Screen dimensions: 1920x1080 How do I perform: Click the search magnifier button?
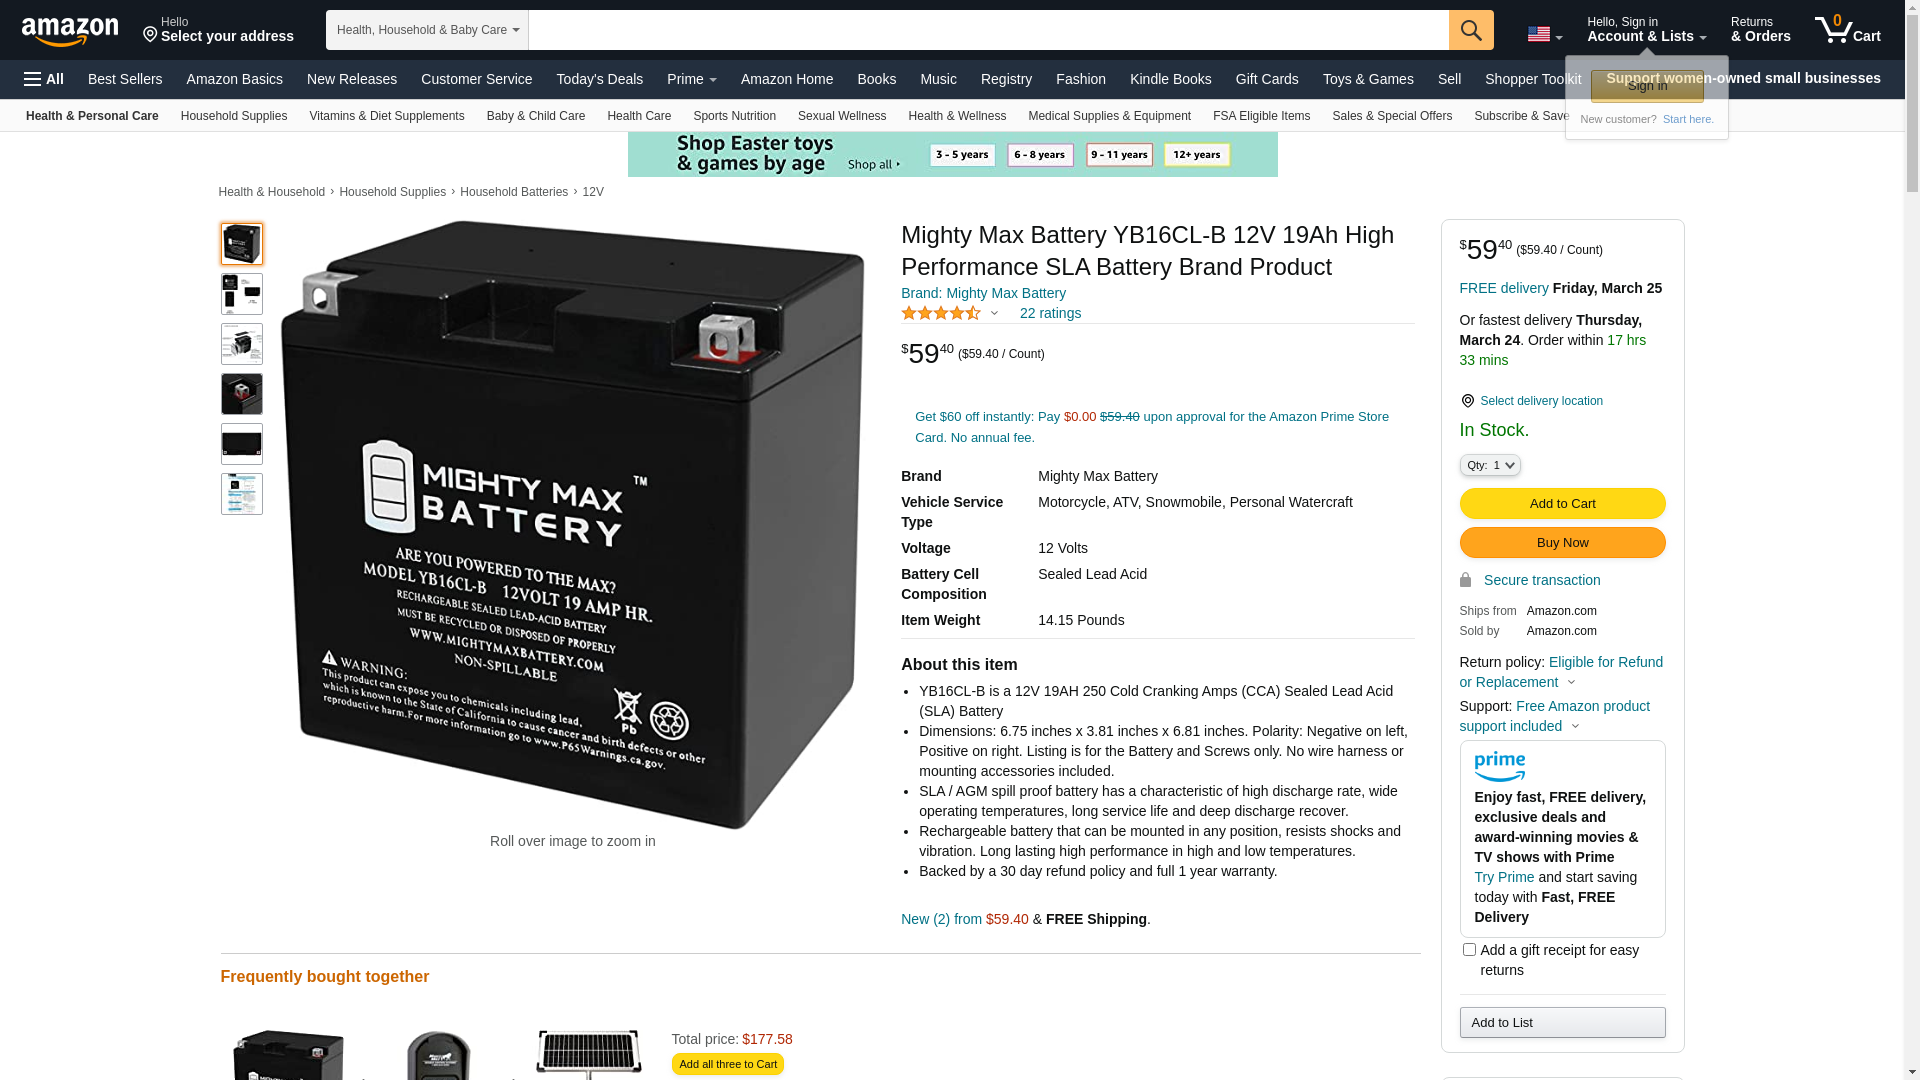(x=1471, y=30)
